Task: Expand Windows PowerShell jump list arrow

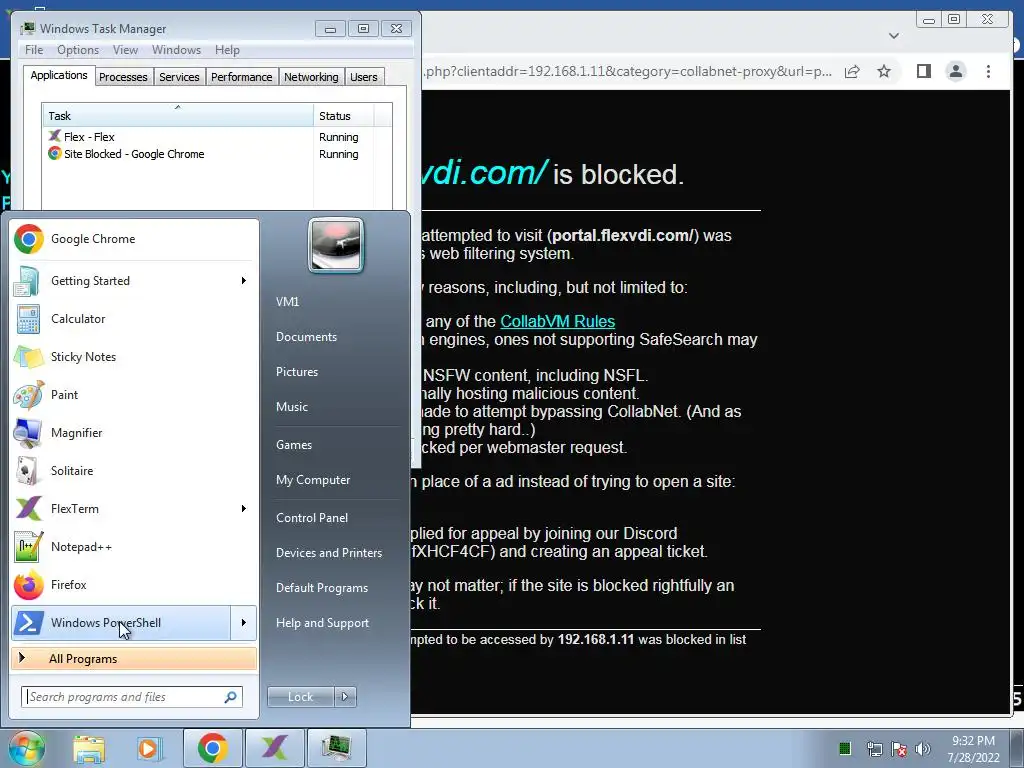Action: (244, 622)
